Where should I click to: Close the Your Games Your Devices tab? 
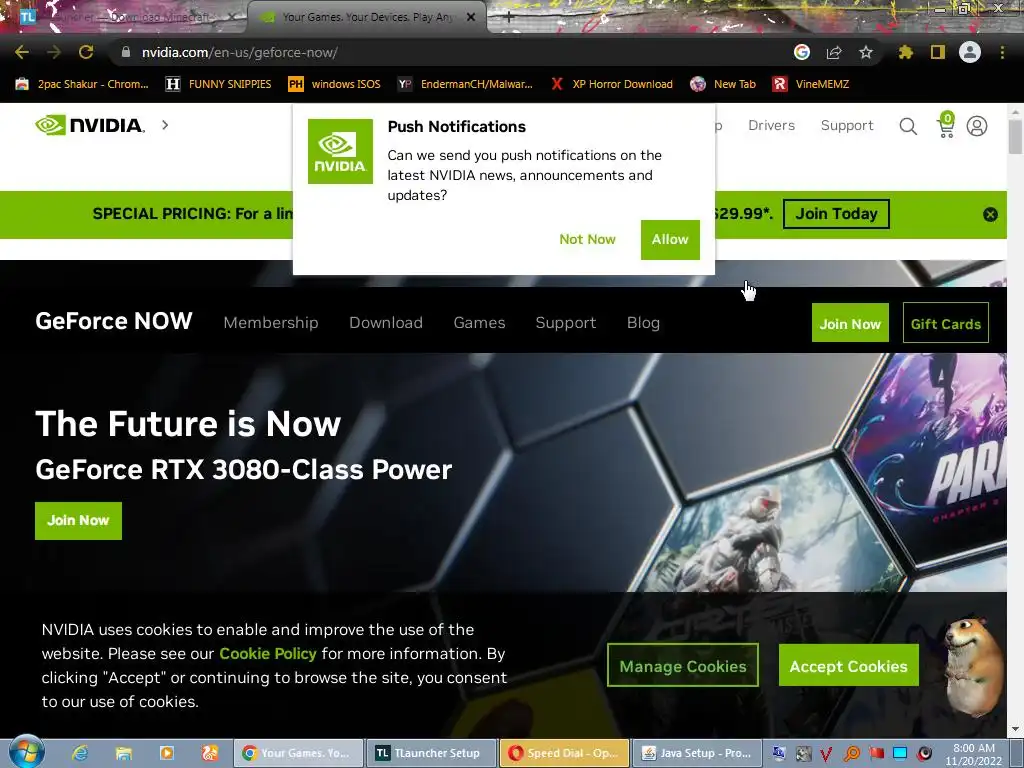[x=471, y=18]
